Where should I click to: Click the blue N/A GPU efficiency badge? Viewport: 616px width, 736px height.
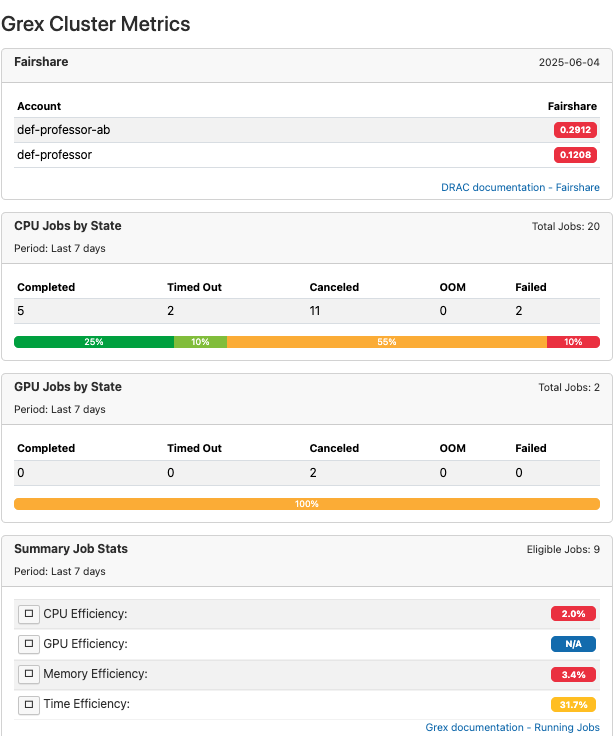pos(573,644)
